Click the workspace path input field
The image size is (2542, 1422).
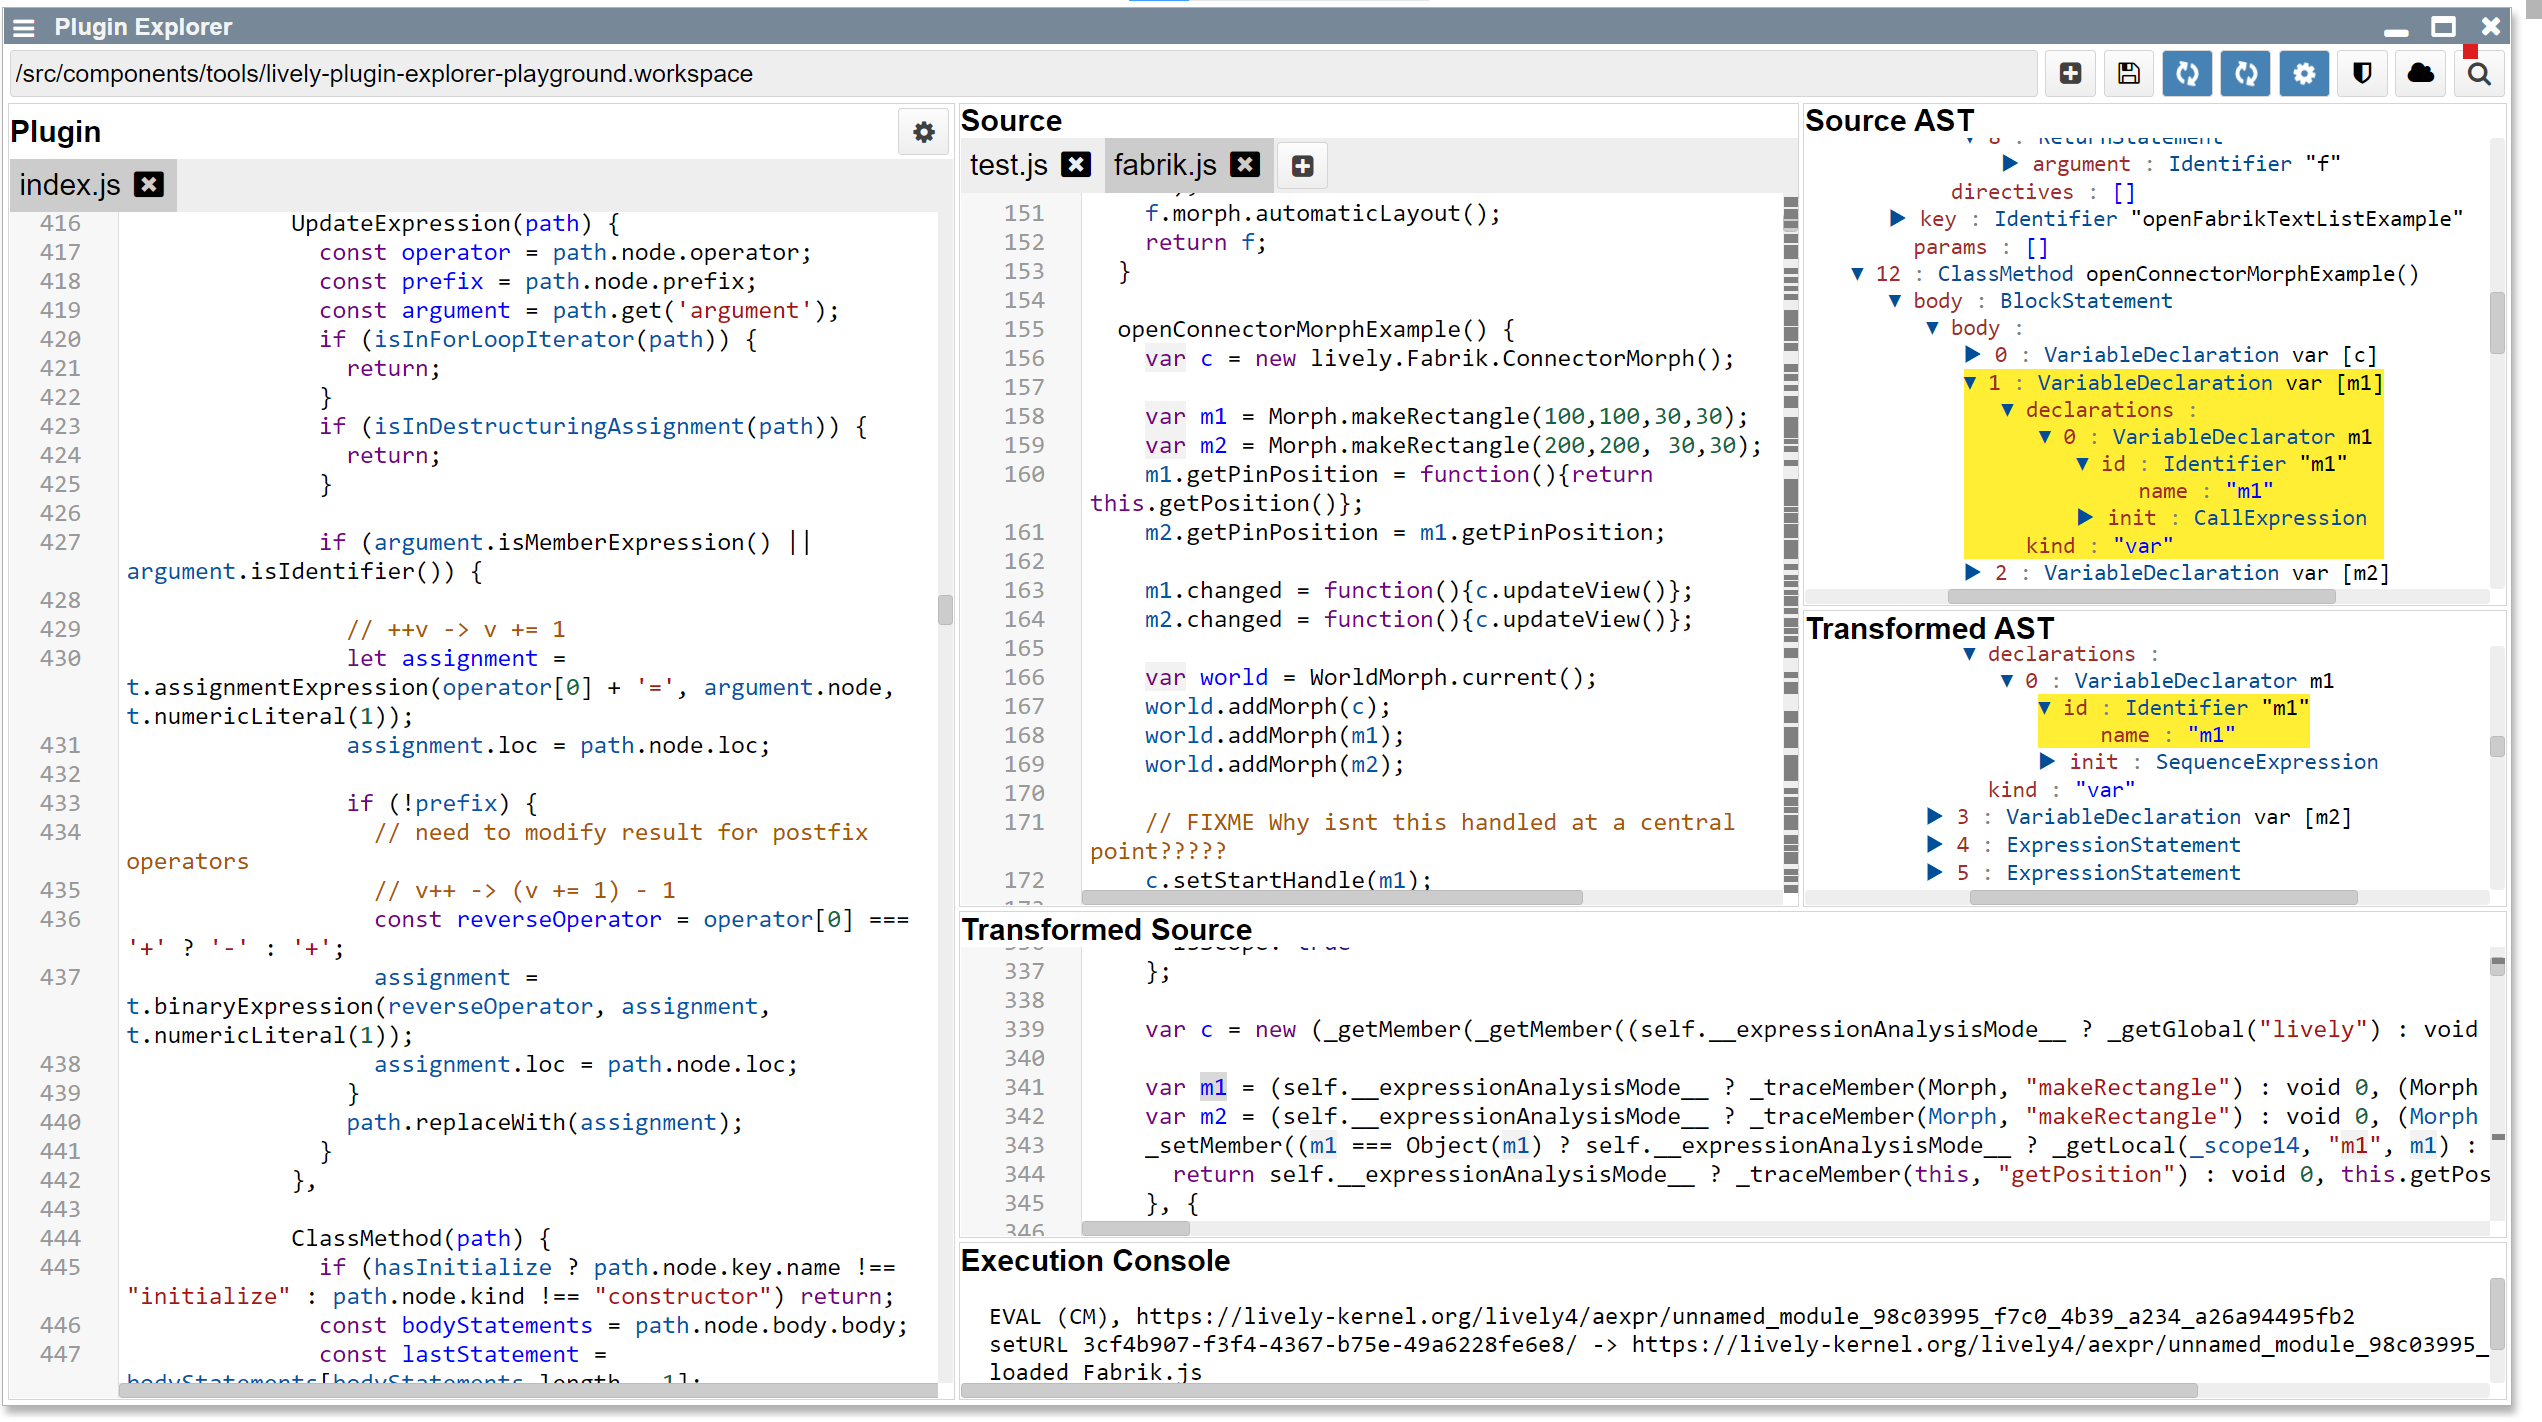[1020, 74]
